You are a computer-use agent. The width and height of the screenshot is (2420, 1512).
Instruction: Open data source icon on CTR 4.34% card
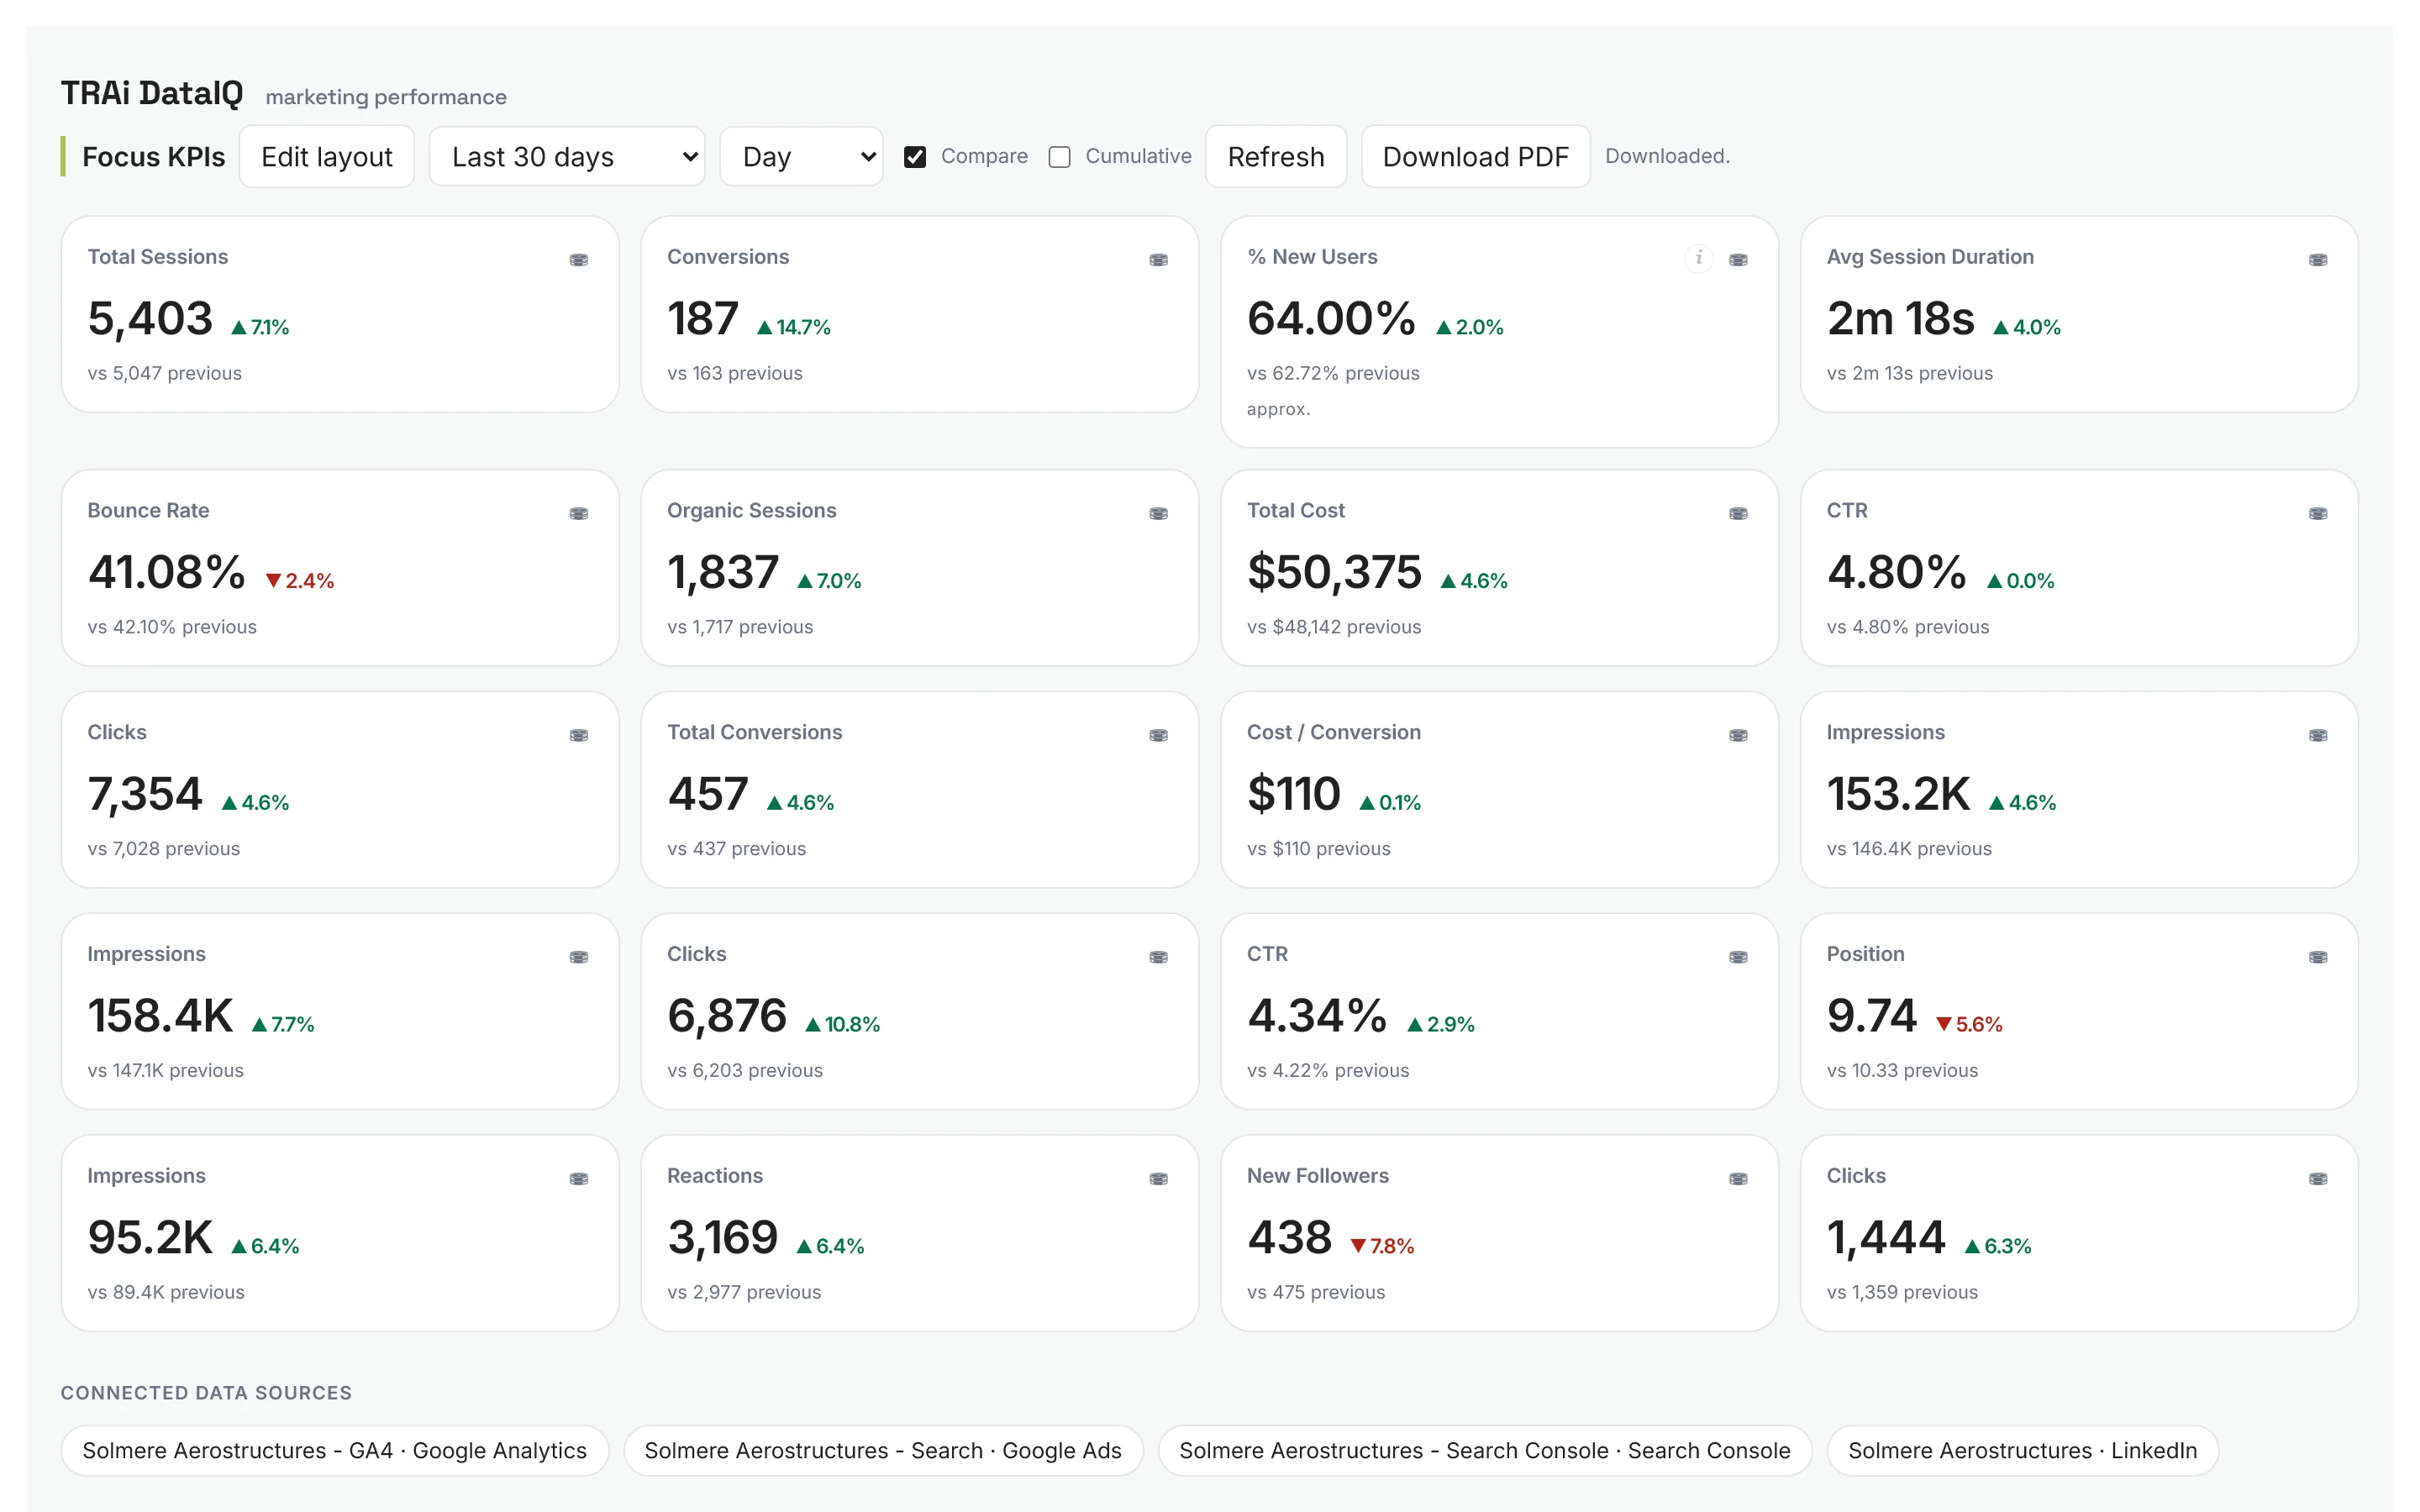tap(1739, 958)
